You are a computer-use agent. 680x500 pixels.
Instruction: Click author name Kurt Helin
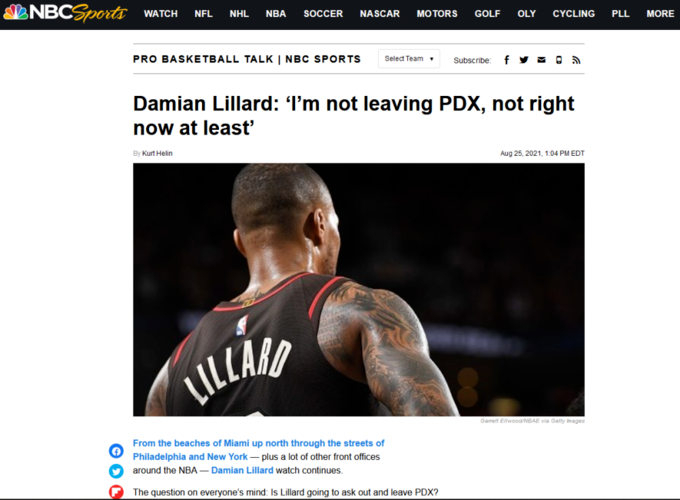coord(157,154)
